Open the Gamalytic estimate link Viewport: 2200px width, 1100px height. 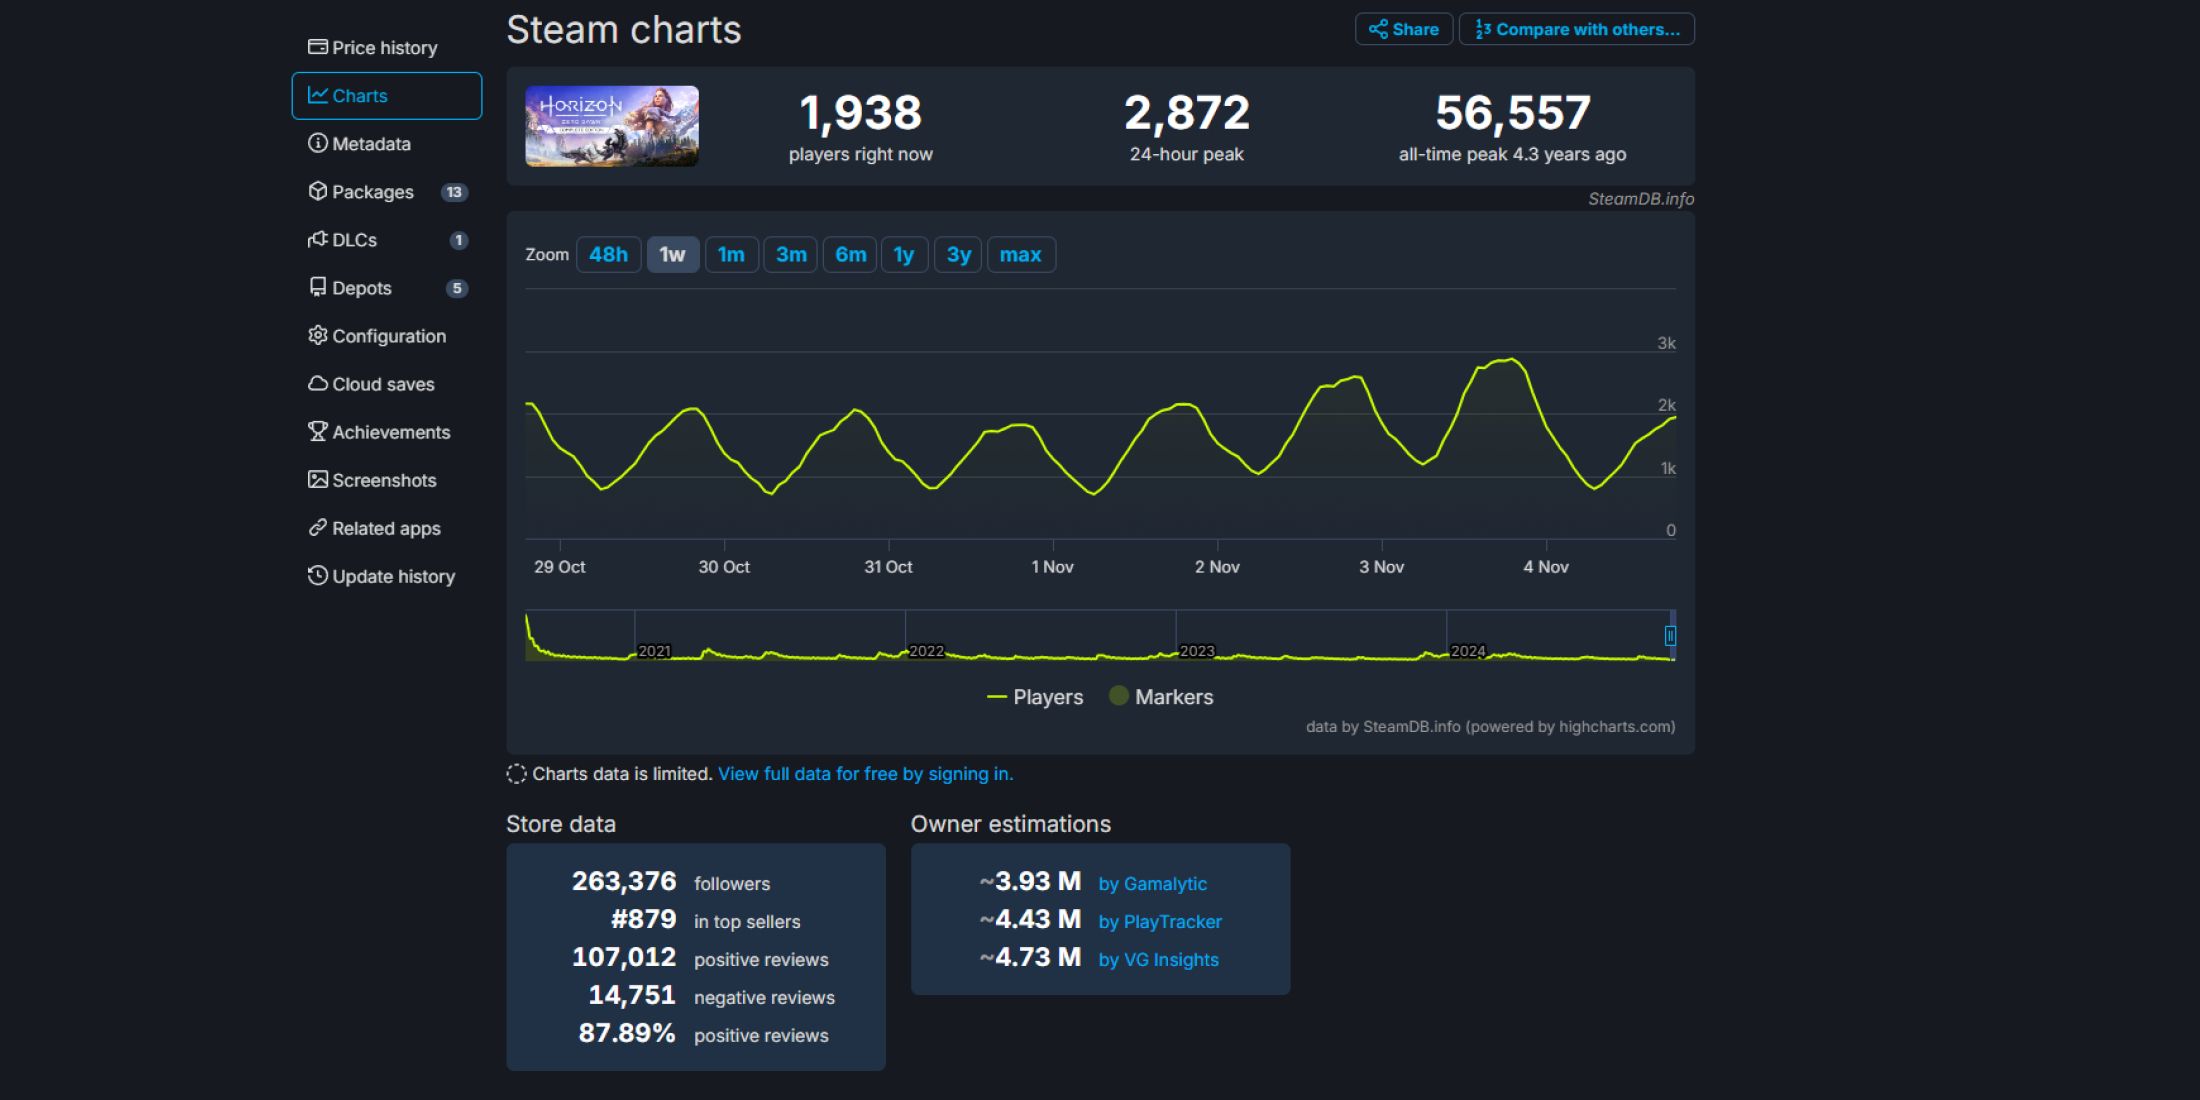pyautogui.click(x=1152, y=884)
